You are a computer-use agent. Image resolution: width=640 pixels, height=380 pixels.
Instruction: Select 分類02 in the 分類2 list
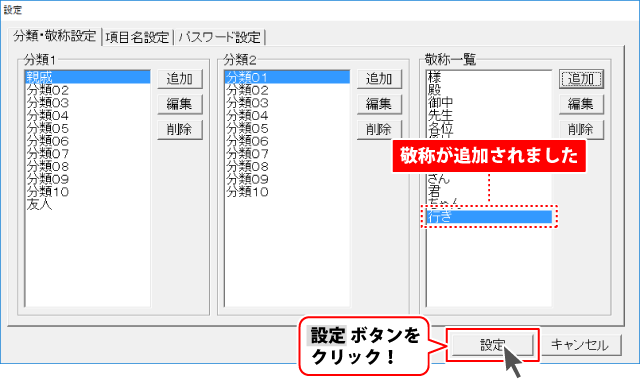pyautogui.click(x=287, y=90)
